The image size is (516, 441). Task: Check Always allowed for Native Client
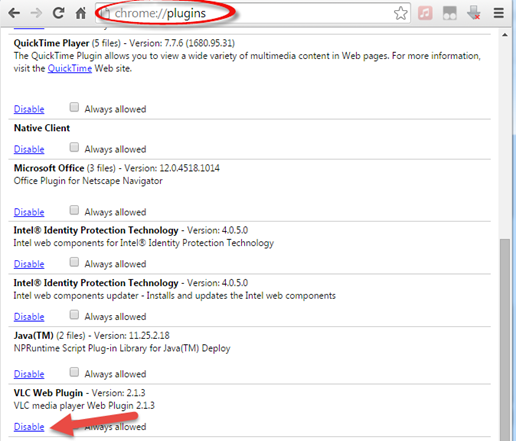[x=74, y=147]
